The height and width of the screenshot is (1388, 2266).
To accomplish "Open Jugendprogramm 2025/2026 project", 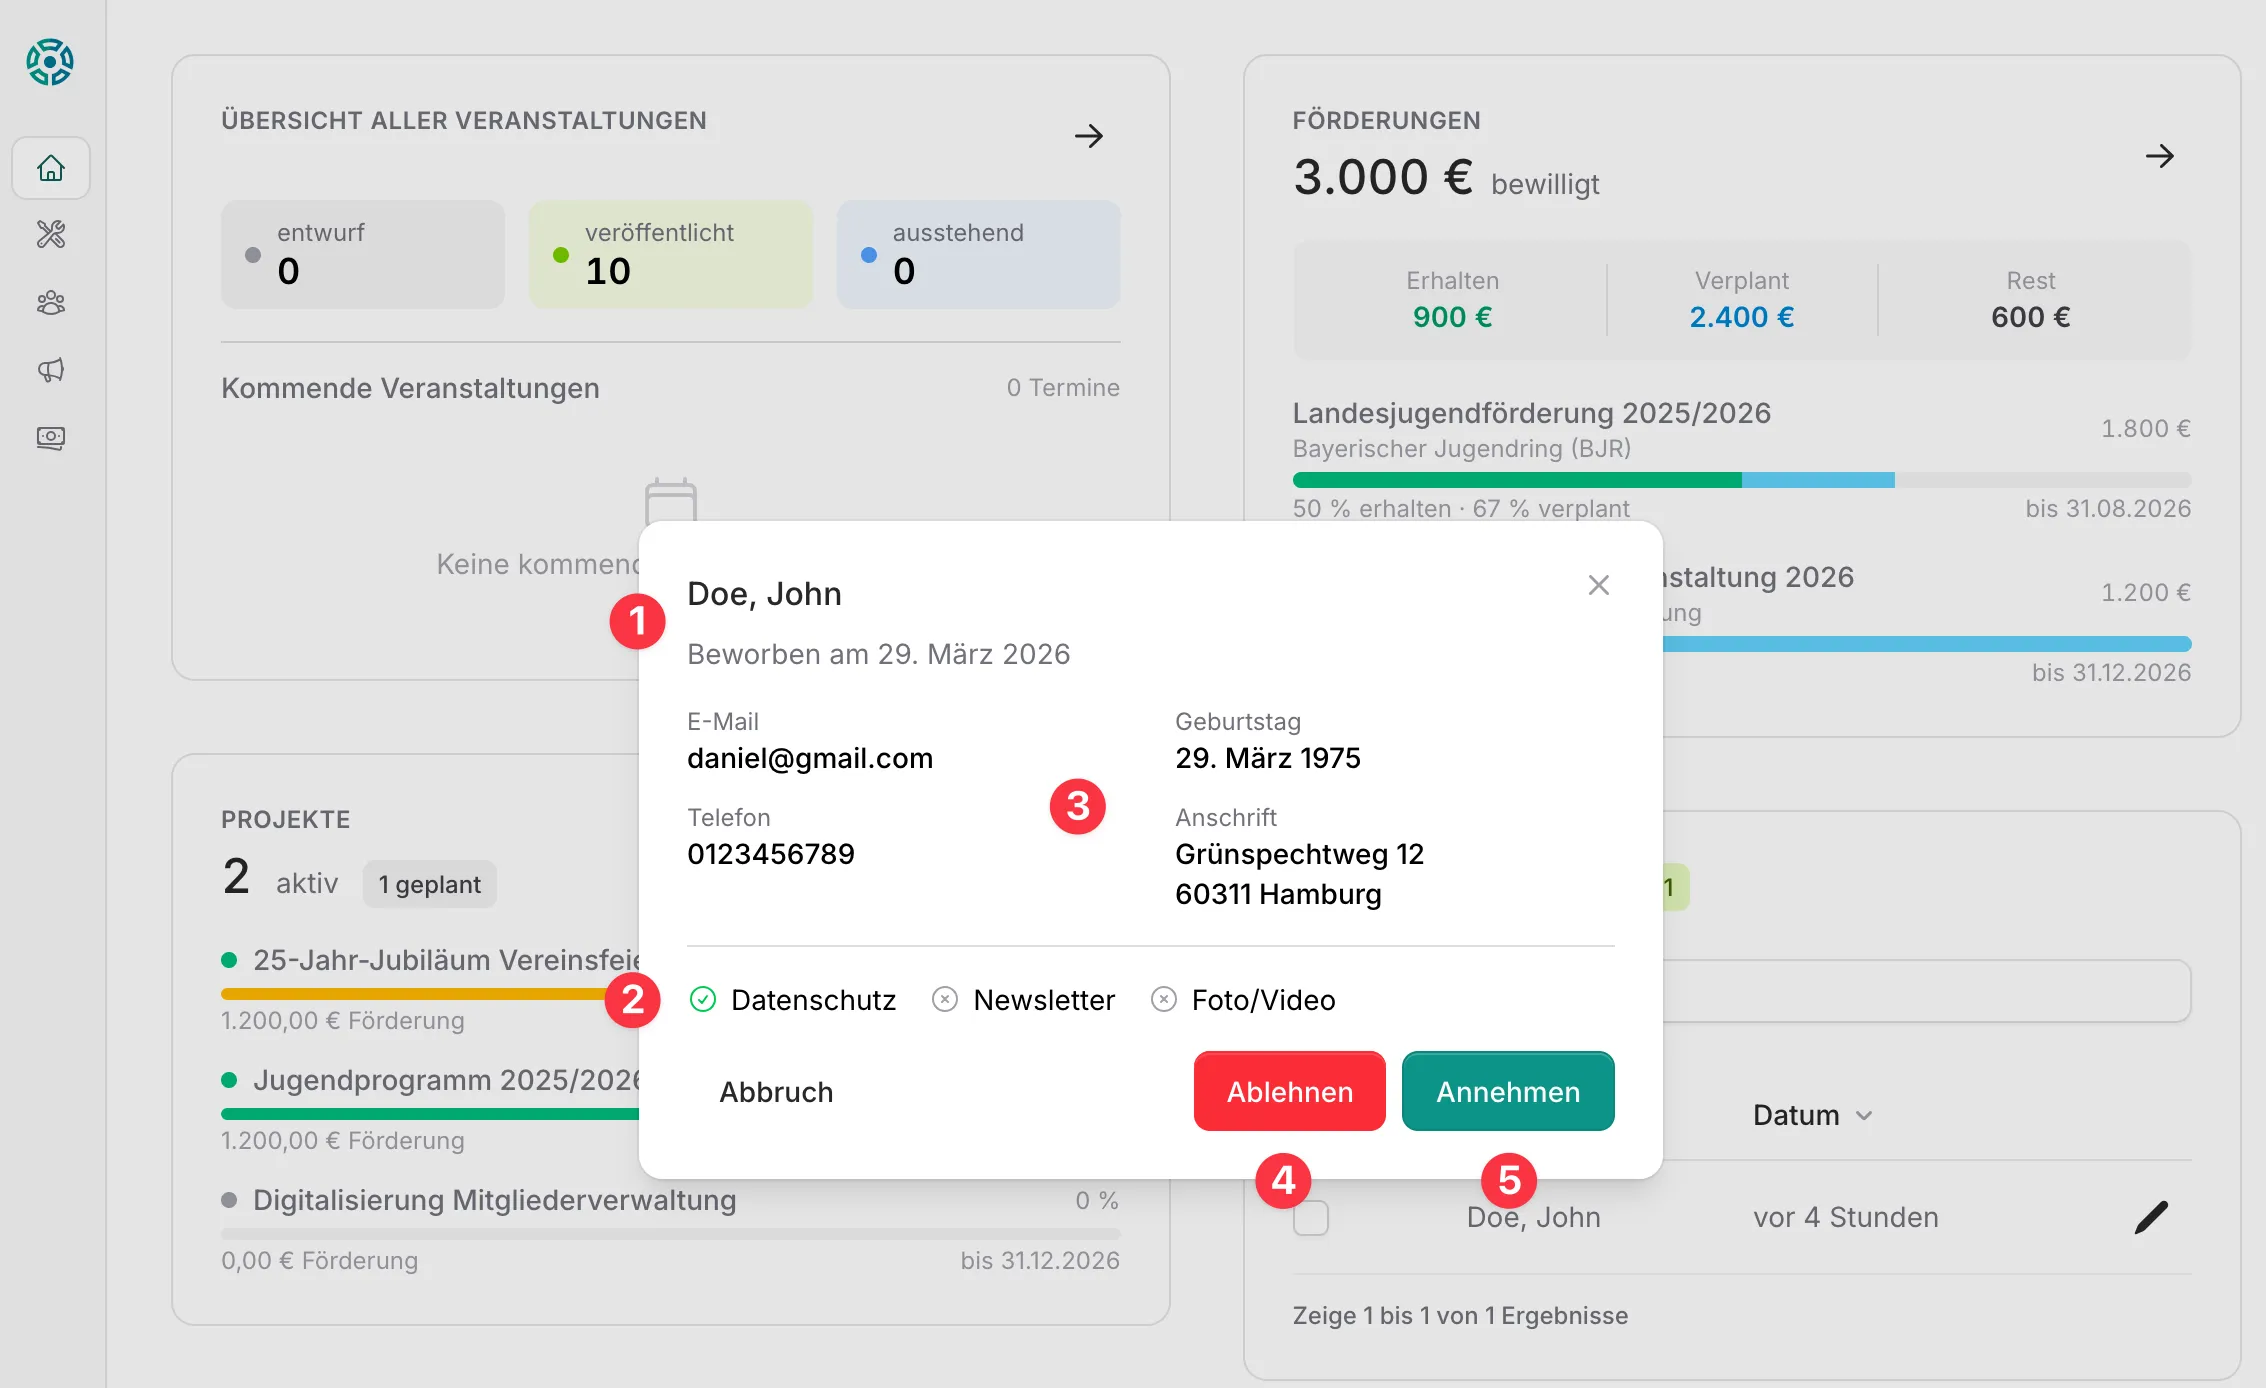I will point(446,1080).
